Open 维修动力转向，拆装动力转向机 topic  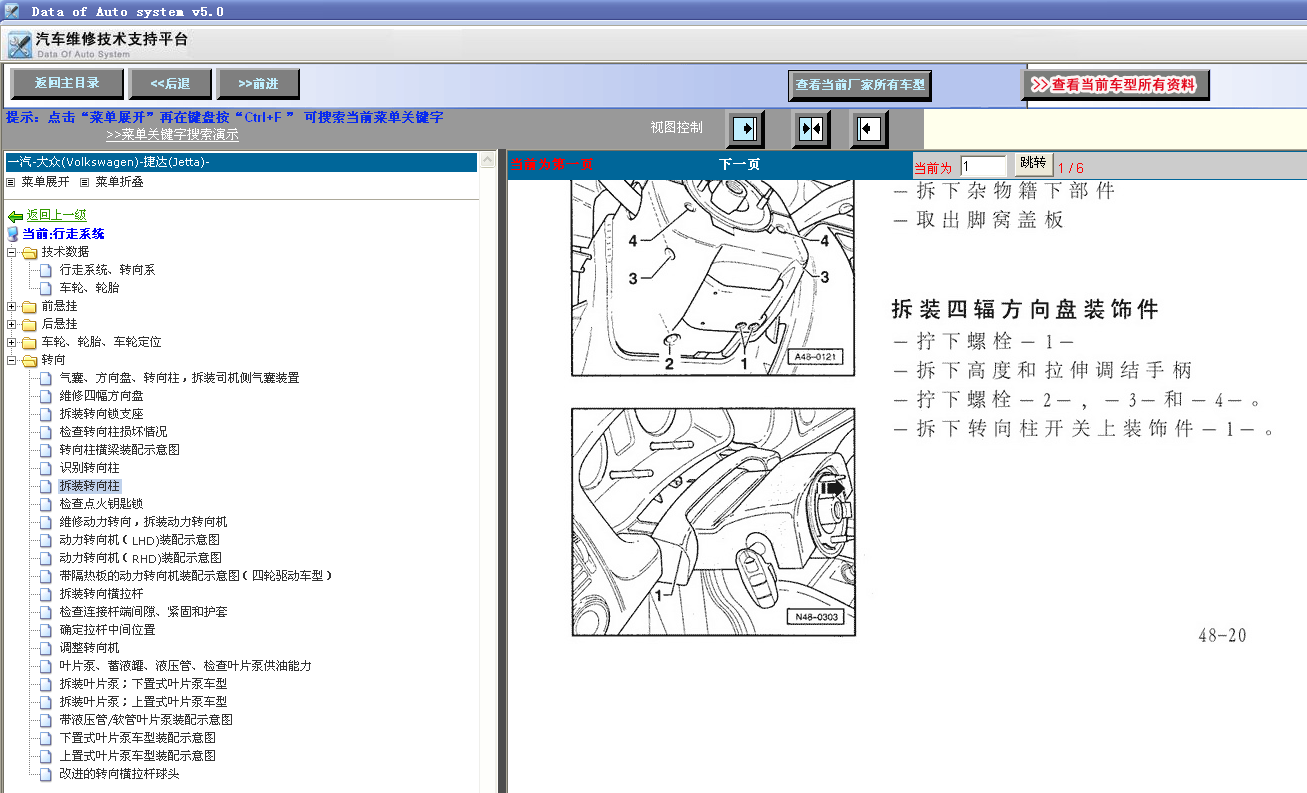143,522
